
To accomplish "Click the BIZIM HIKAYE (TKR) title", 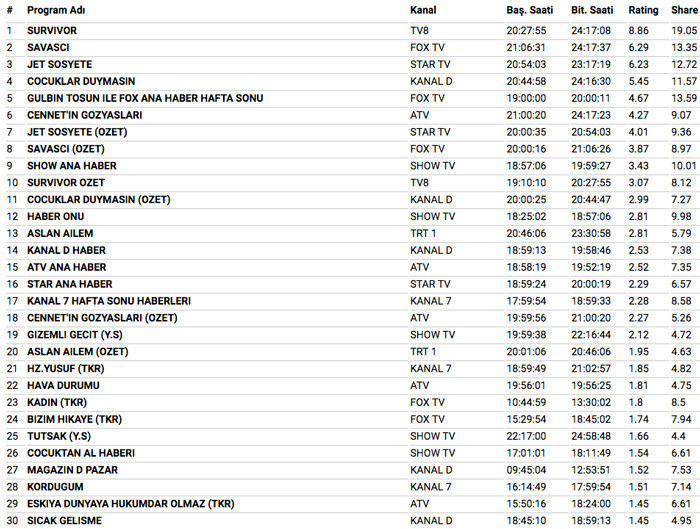I will (x=74, y=419).
